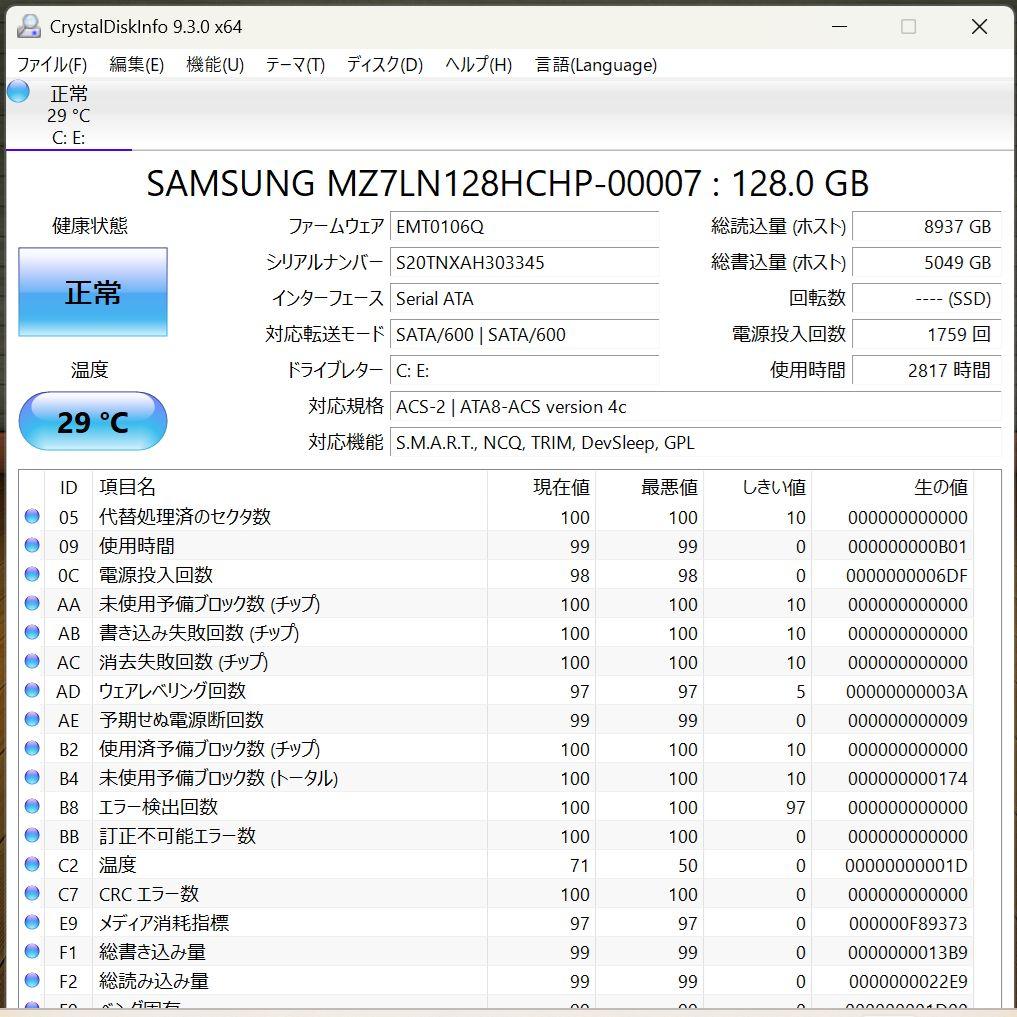Click the status orb for attribute 0C
This screenshot has width=1017, height=1017.
(32, 574)
